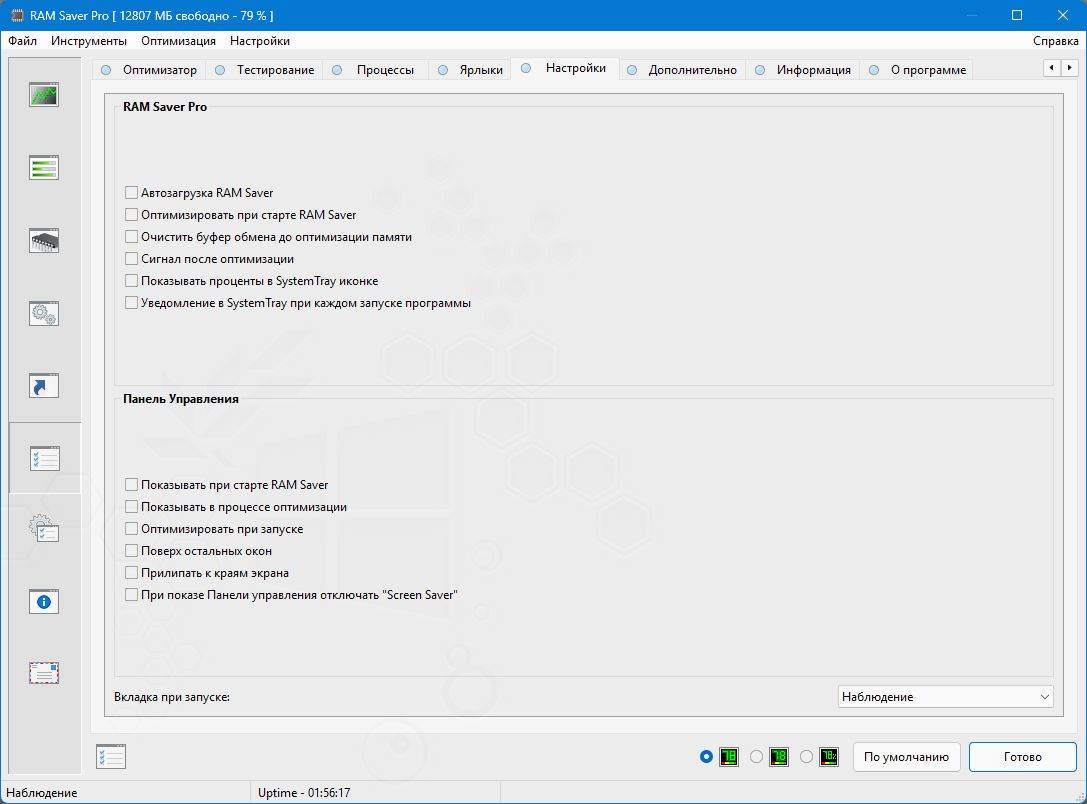1087x804 pixels.
Task: Switch to the Ярлыки tab
Action: pos(470,70)
